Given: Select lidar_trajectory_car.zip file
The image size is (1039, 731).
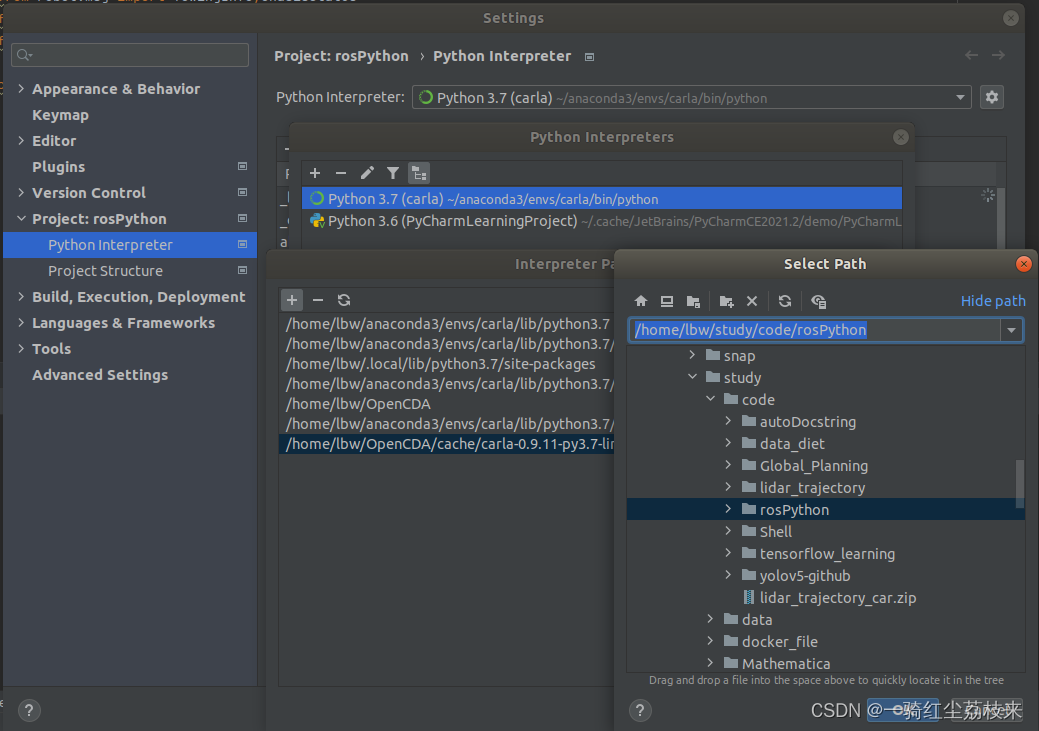Looking at the screenshot, I should [838, 597].
